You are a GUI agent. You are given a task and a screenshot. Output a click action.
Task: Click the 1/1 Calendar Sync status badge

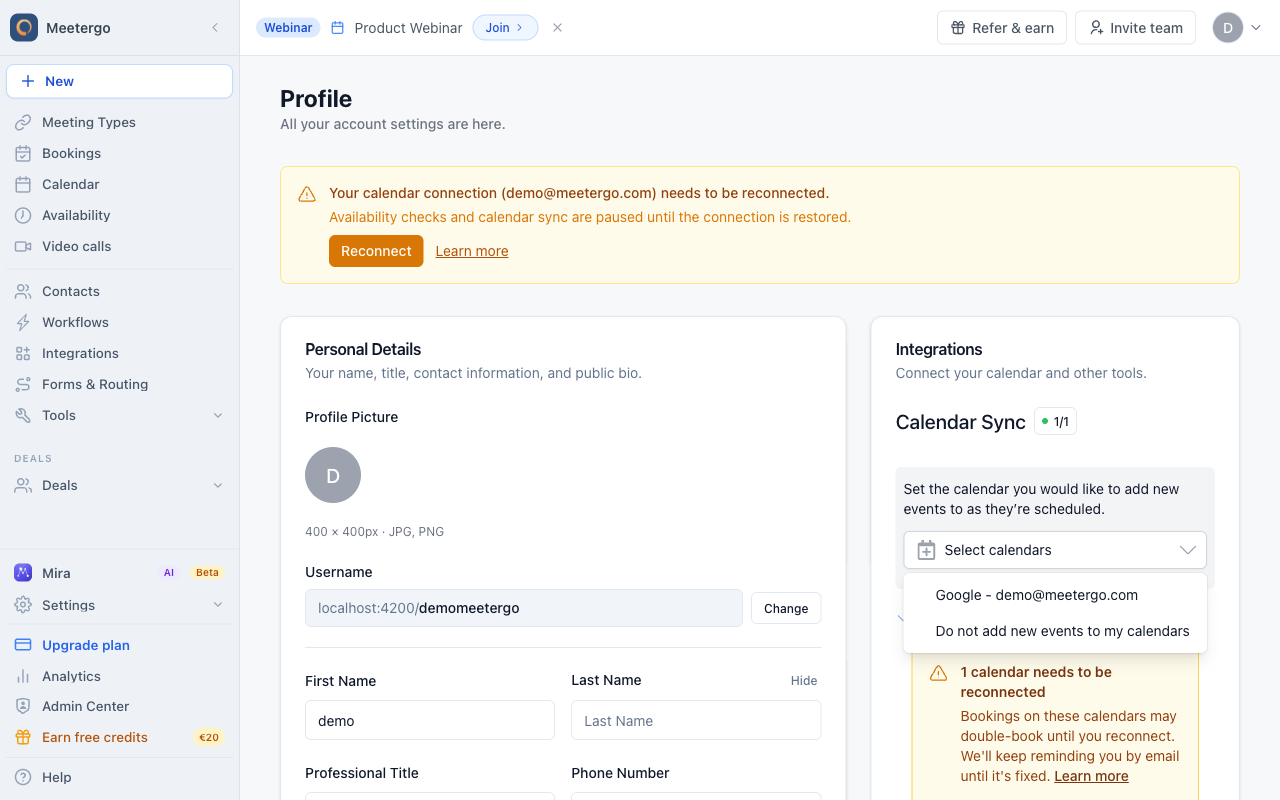[1055, 422]
